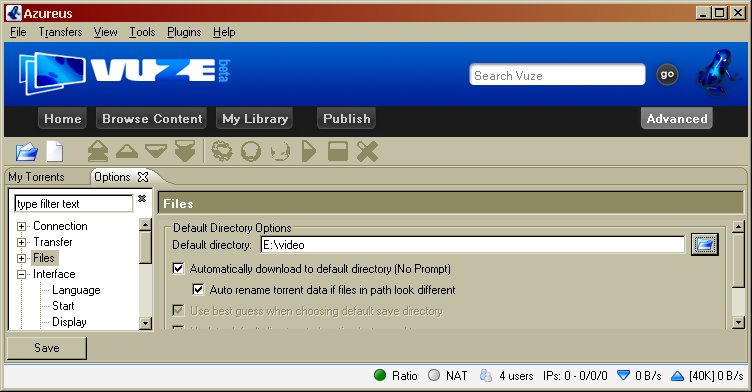Open My Library section
The width and height of the screenshot is (752, 392).
pos(255,119)
